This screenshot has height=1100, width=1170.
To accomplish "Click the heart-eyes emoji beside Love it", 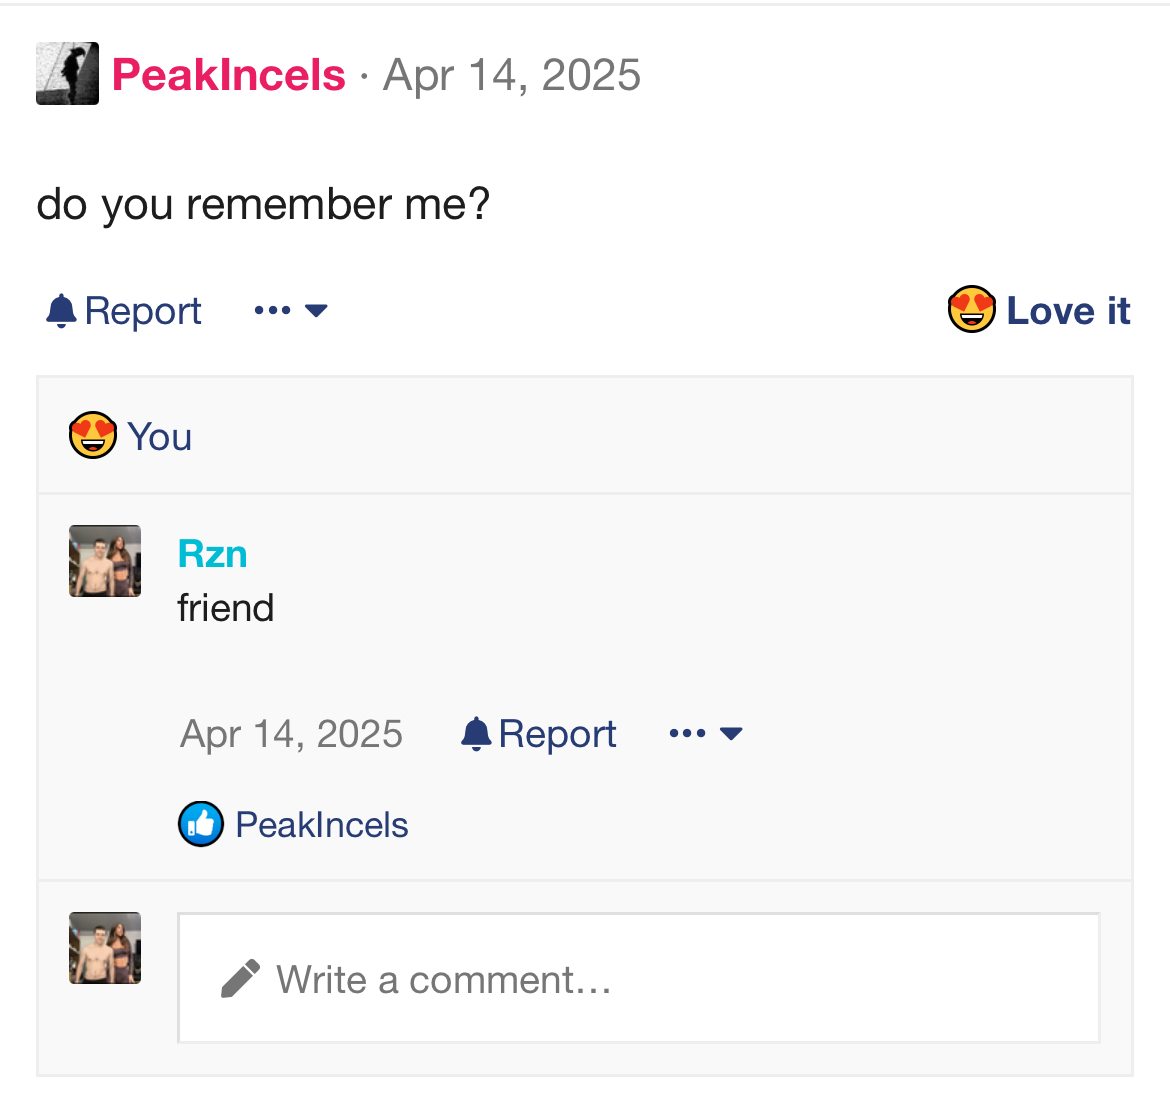I will (x=971, y=310).
